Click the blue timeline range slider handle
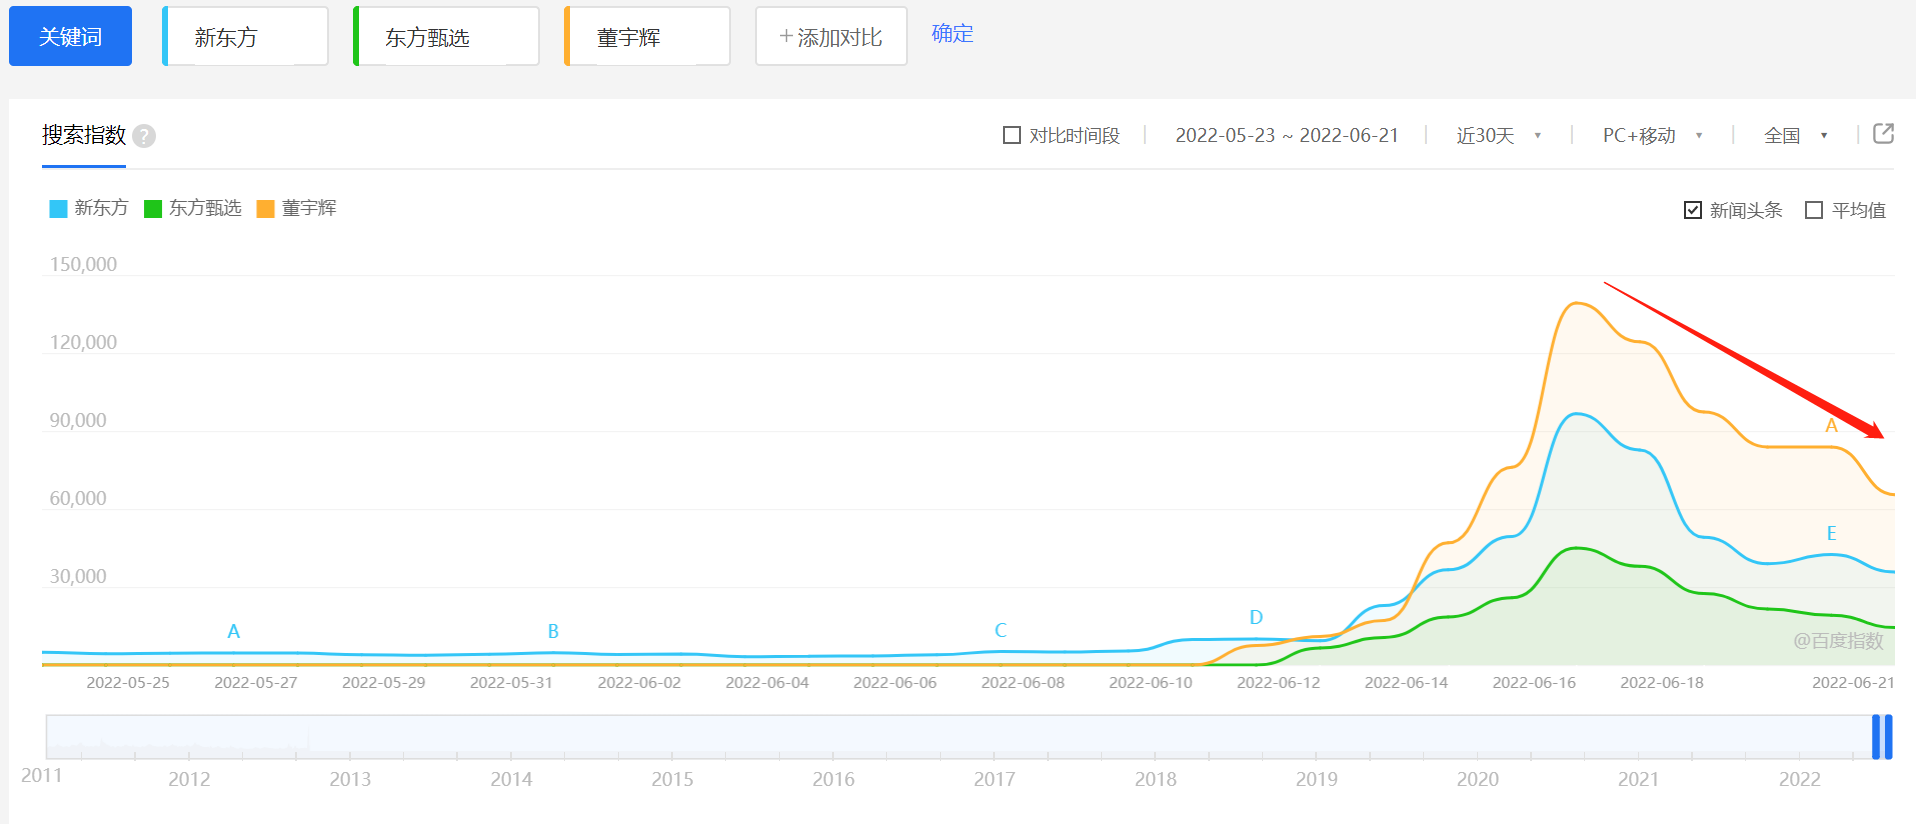This screenshot has height=824, width=1916. [x=1882, y=737]
